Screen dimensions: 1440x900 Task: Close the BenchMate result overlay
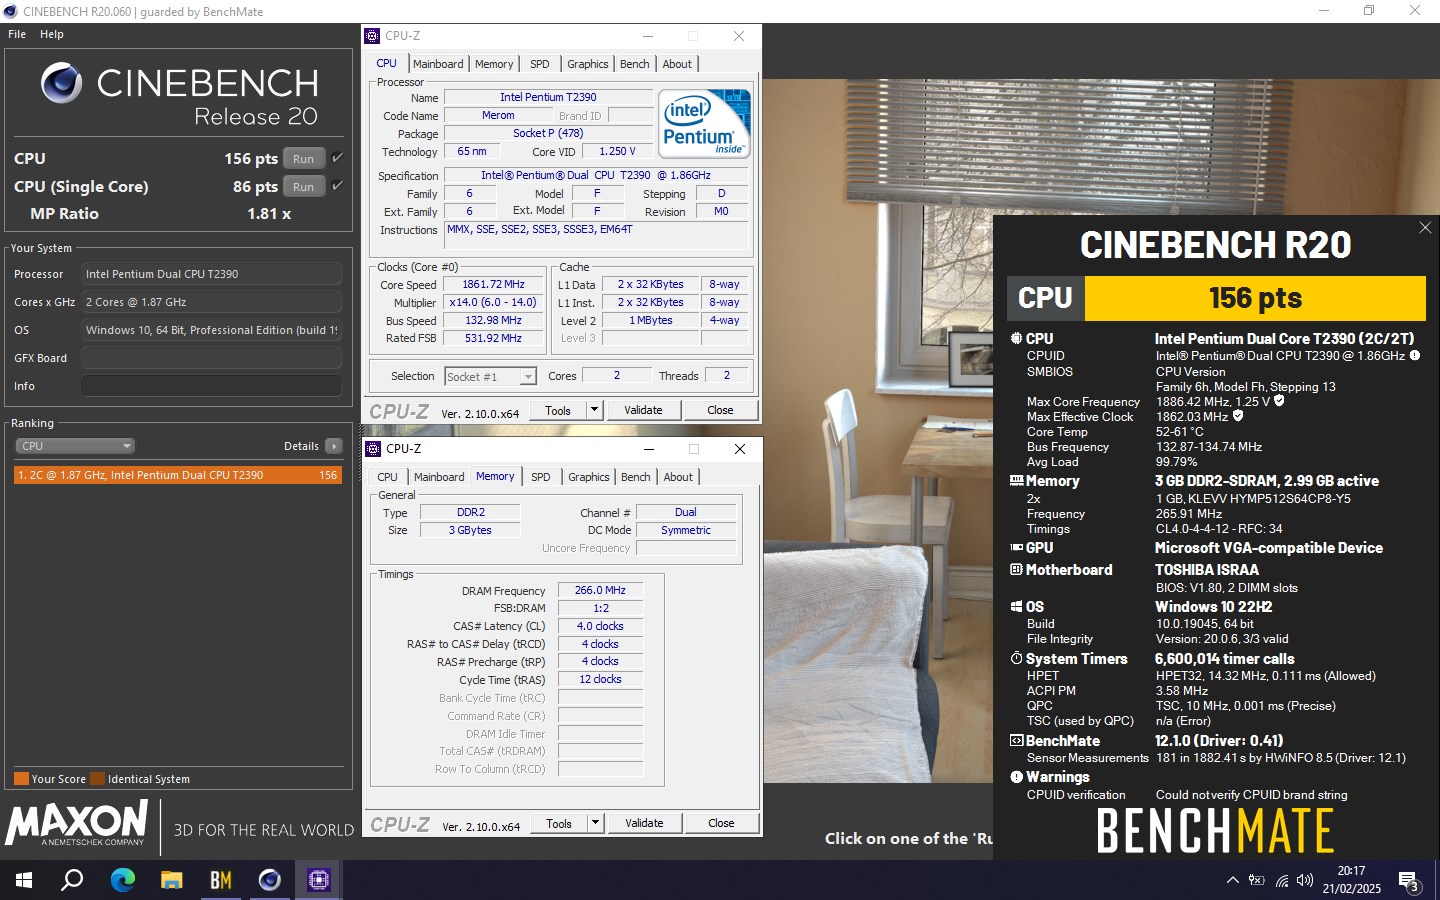pyautogui.click(x=1425, y=228)
